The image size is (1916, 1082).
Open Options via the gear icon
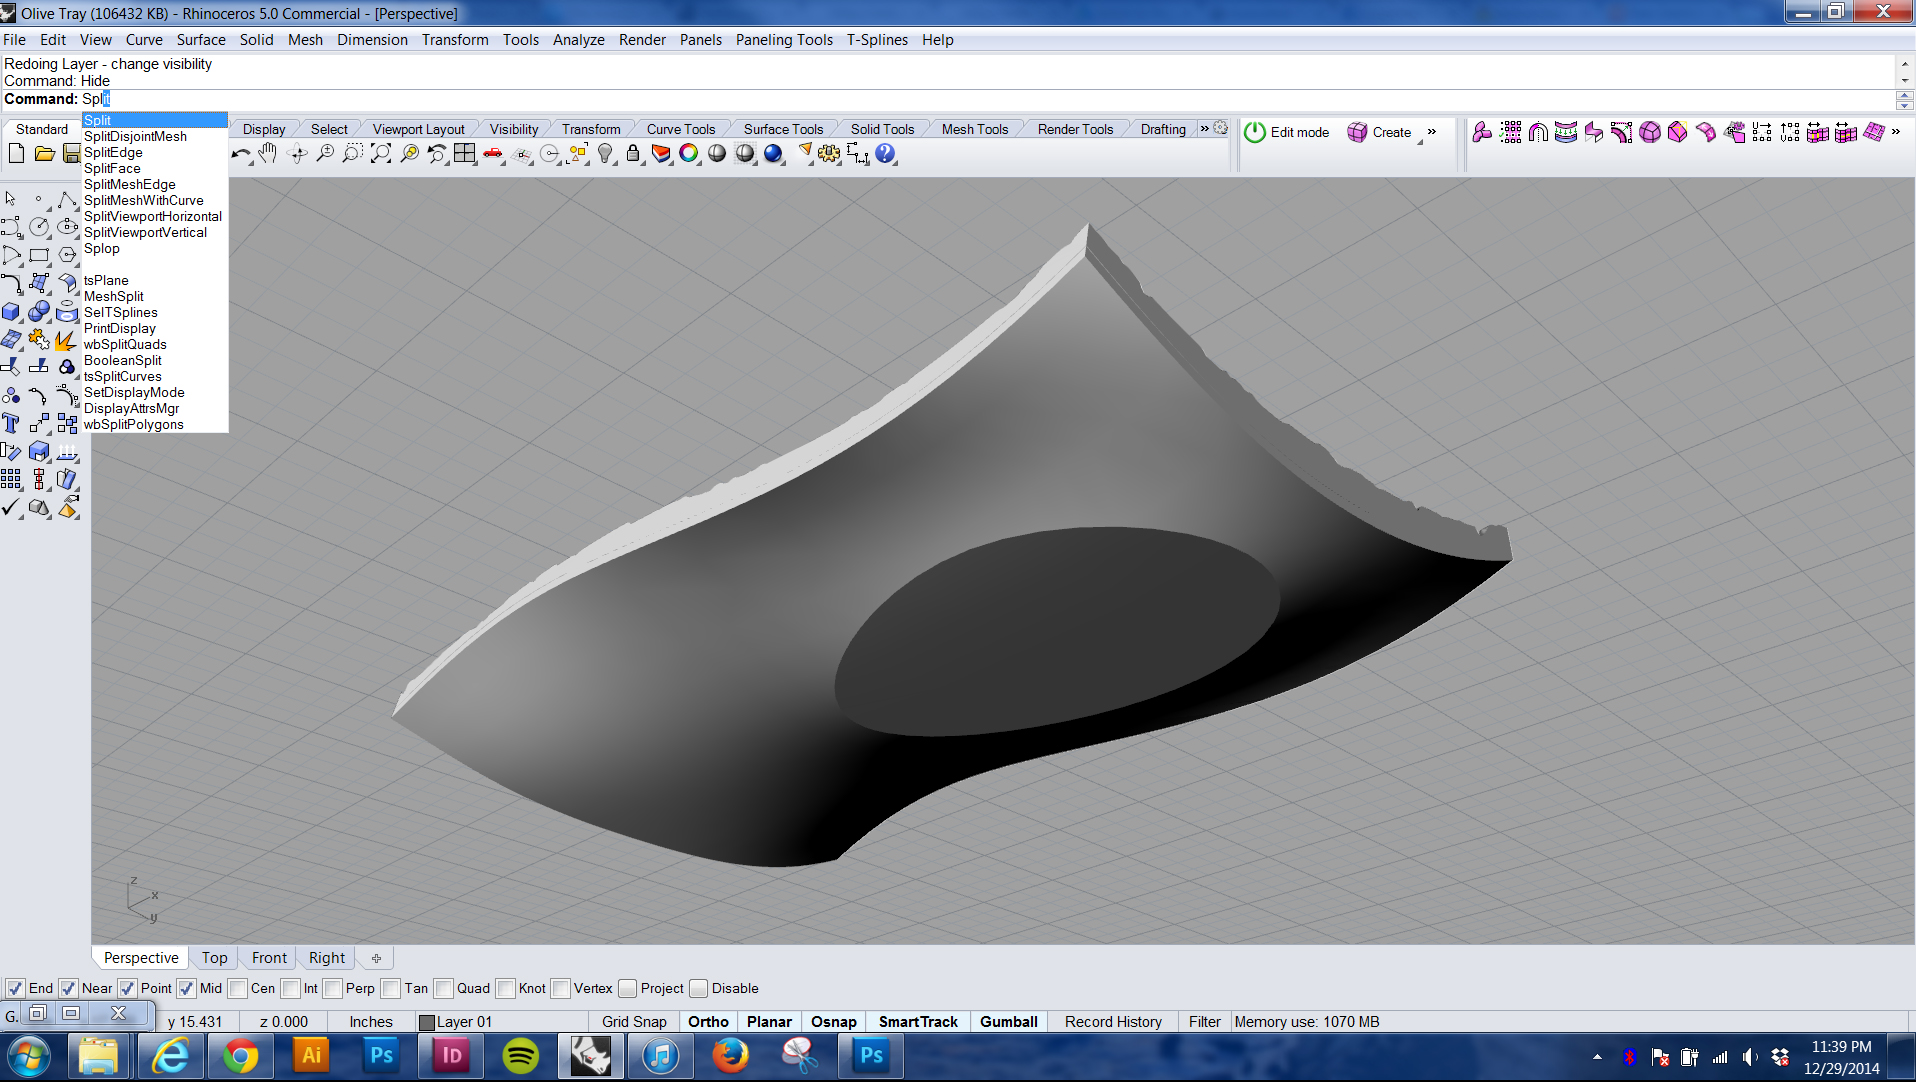pos(829,154)
